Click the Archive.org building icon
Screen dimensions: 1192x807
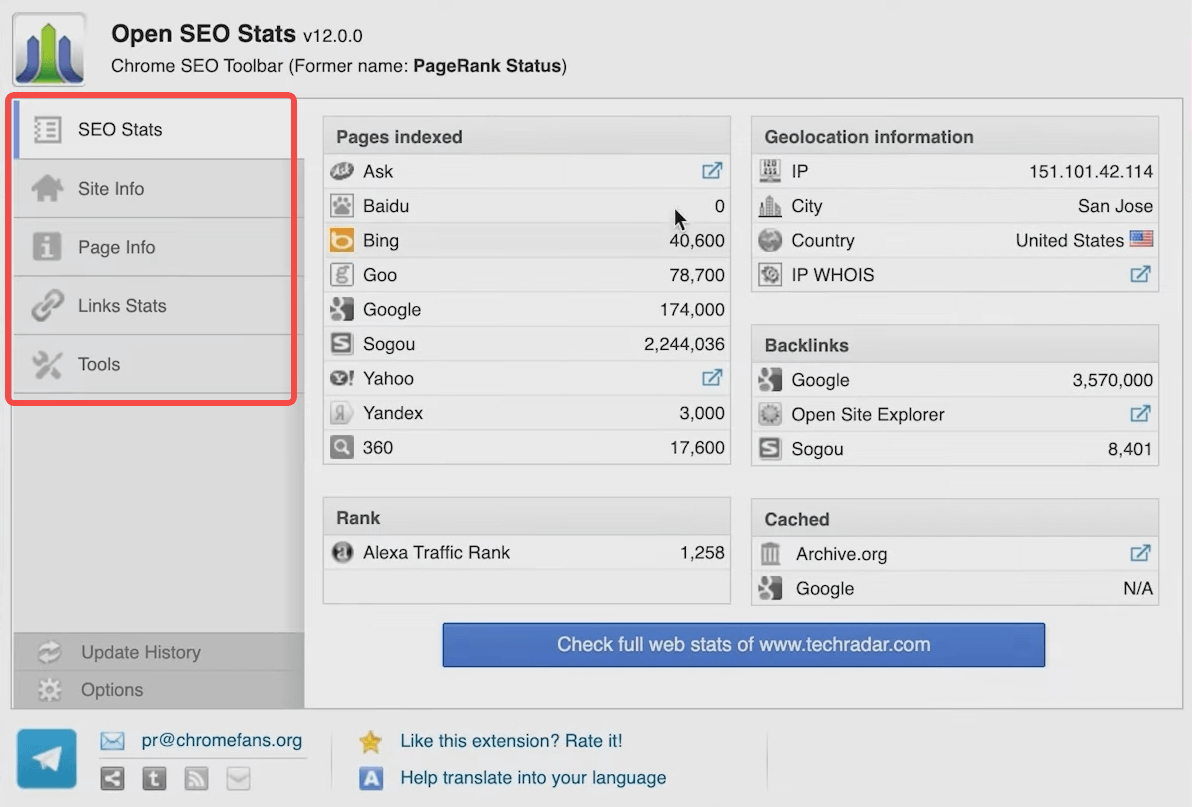pos(770,553)
